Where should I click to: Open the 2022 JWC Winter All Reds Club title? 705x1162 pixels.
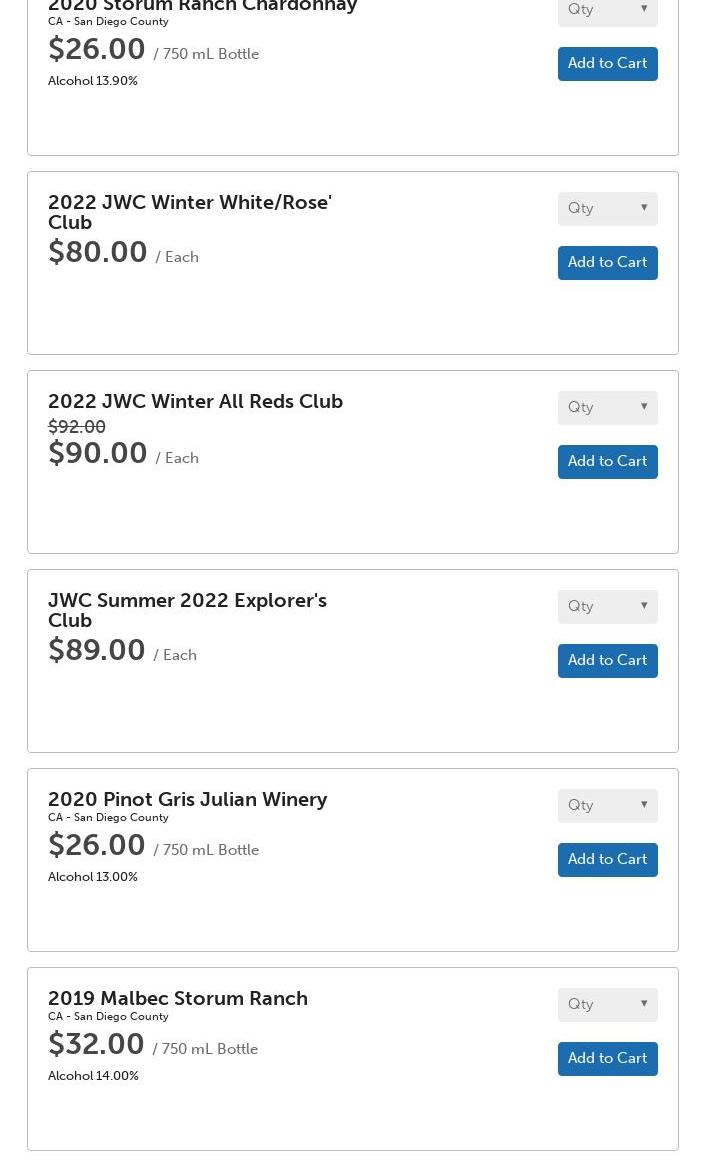point(195,401)
